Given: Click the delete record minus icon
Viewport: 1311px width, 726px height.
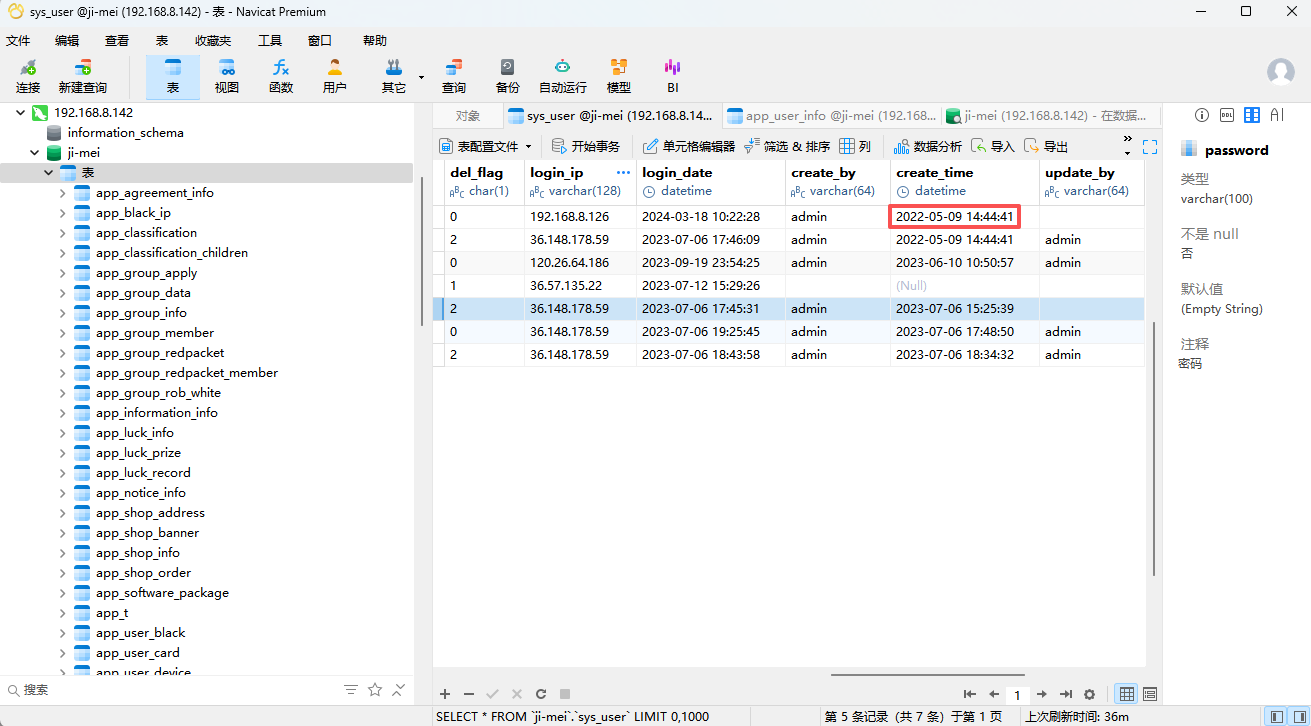Looking at the screenshot, I should (469, 694).
